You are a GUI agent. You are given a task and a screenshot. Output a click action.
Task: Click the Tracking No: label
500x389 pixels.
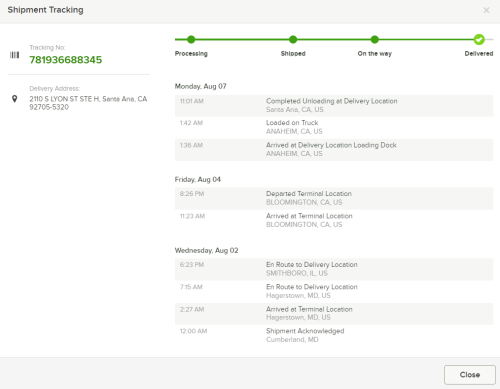(47, 48)
